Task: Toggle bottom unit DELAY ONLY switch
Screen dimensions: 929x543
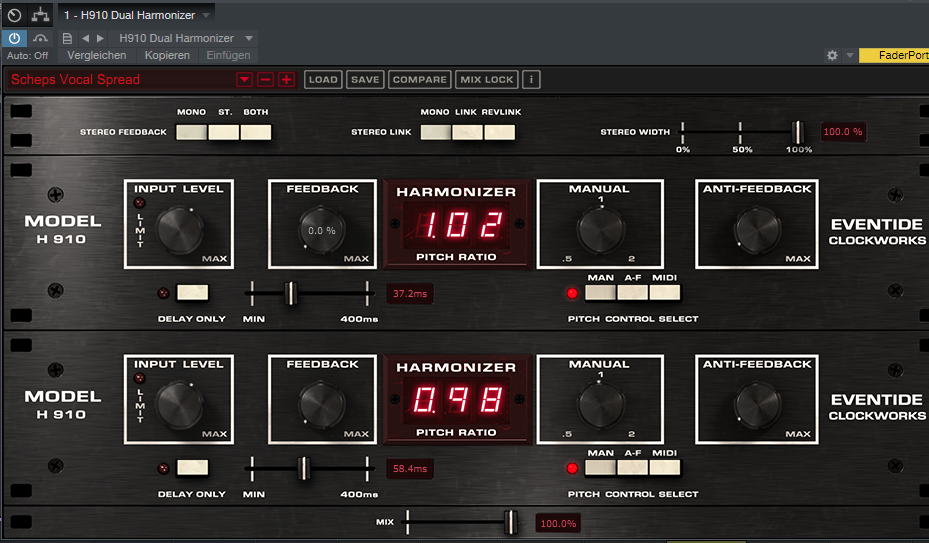Action: tap(193, 468)
